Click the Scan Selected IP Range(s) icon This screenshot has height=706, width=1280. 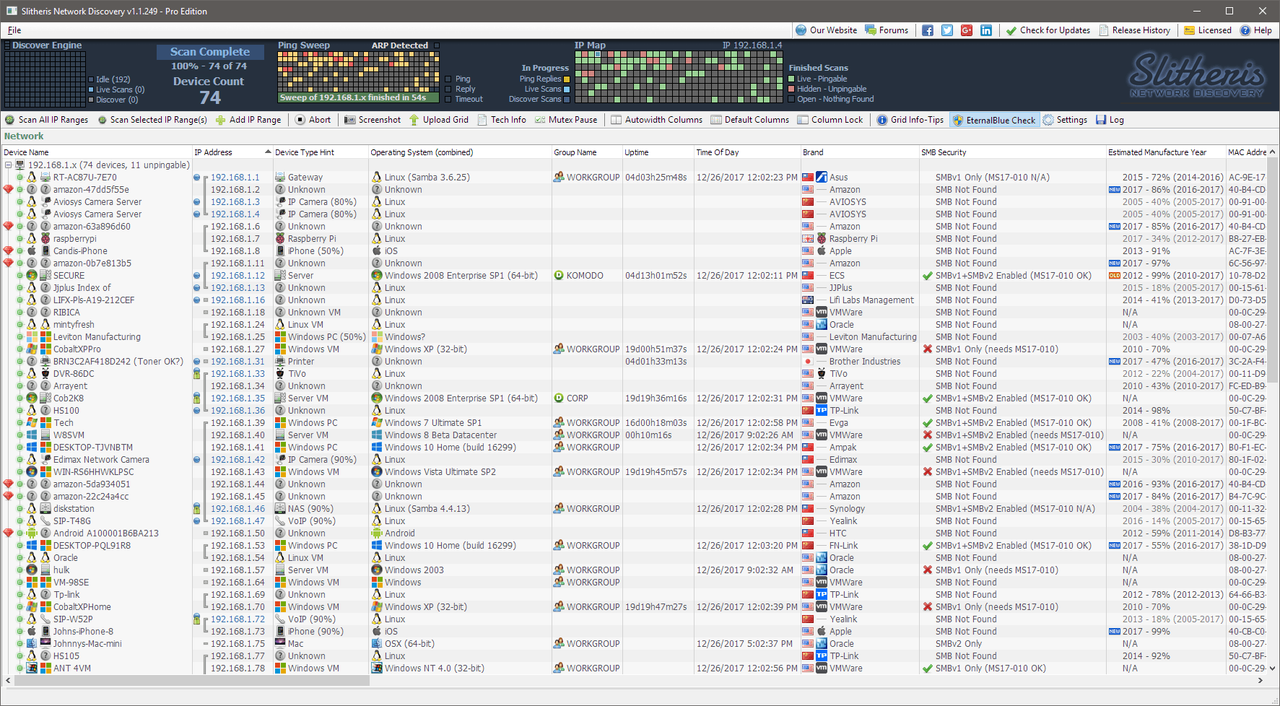point(101,120)
